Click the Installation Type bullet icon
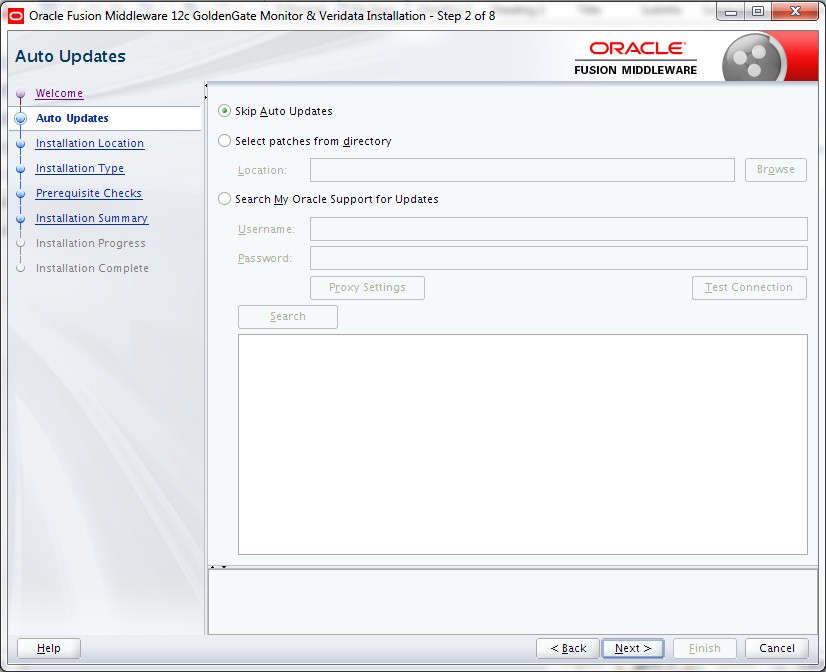Viewport: 826px width, 672px height. tap(21, 169)
